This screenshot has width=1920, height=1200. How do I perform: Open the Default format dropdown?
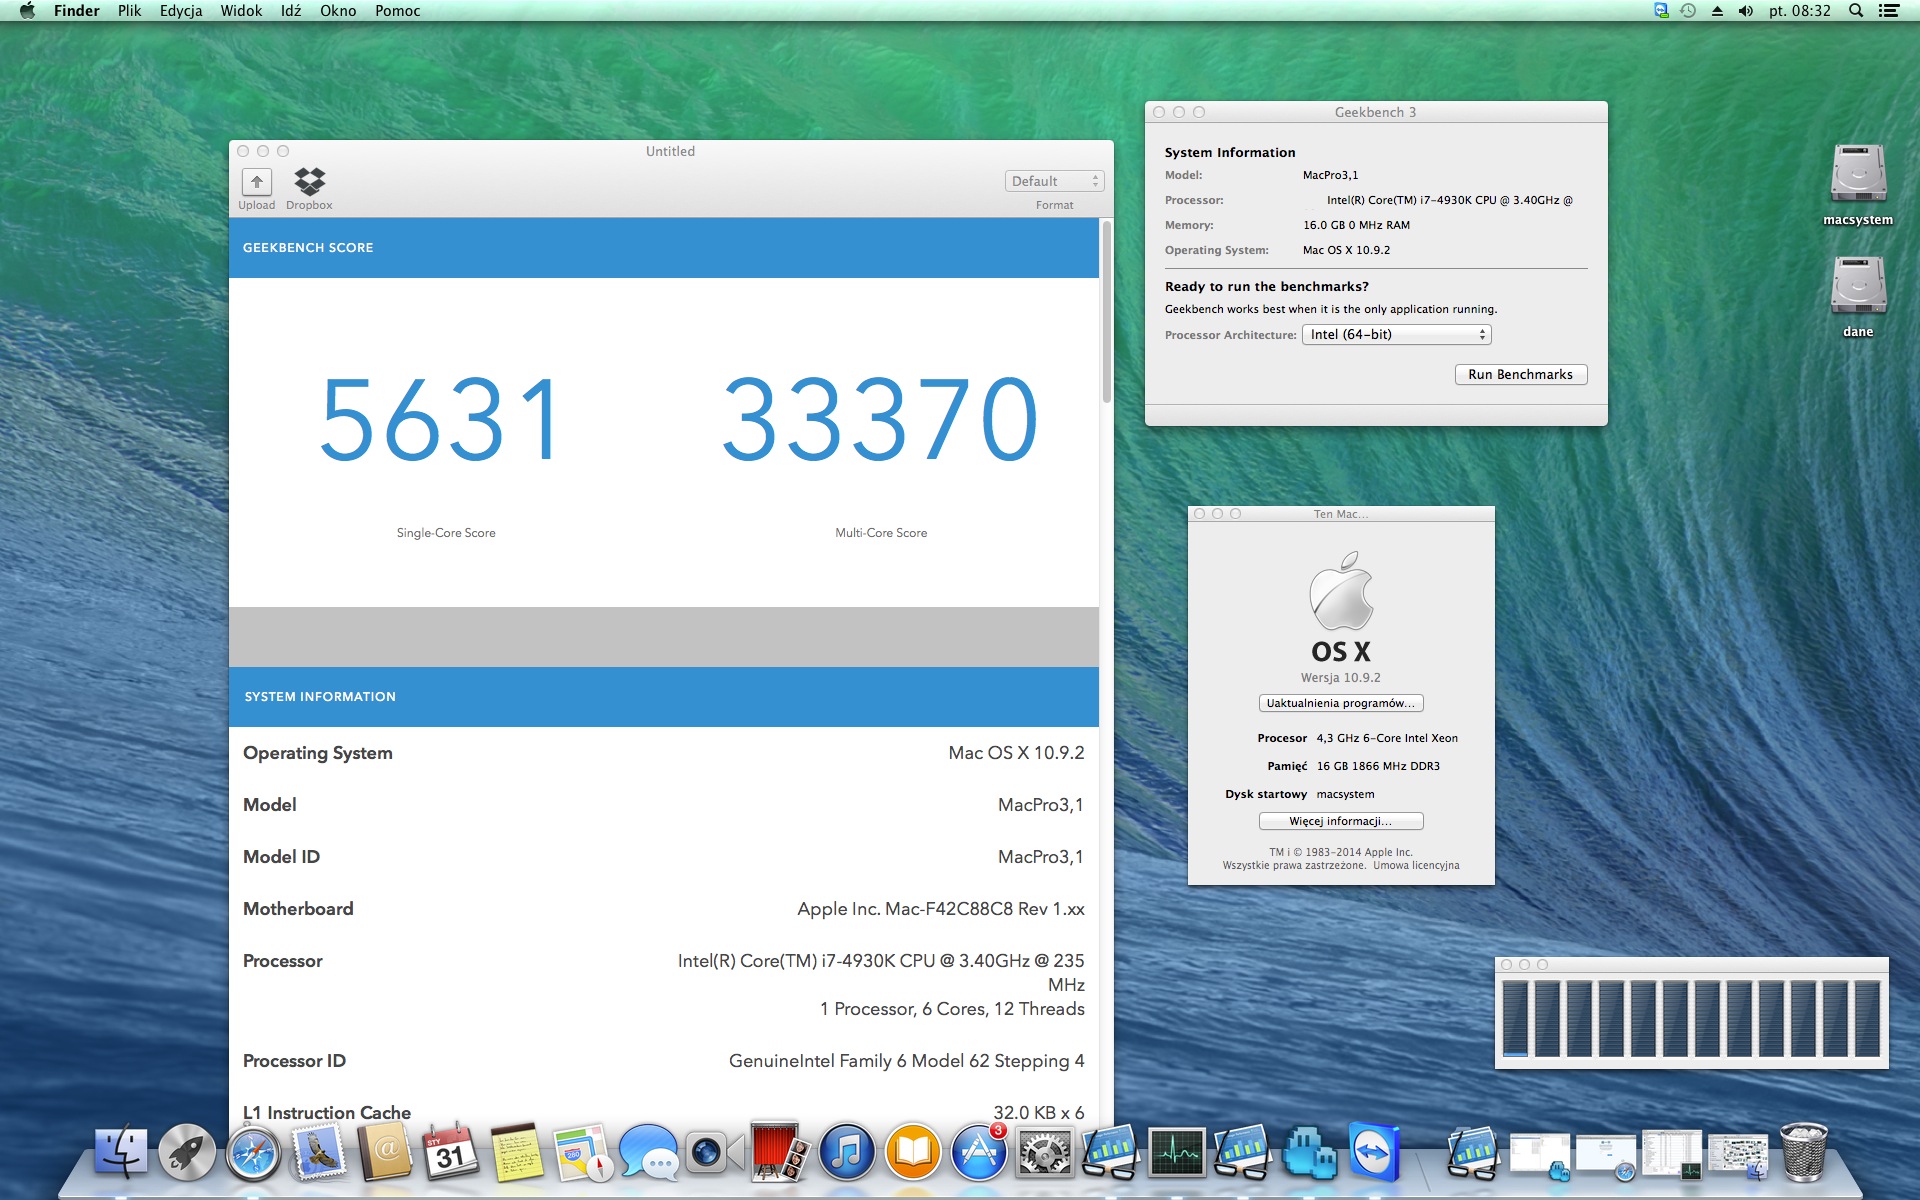click(x=1054, y=181)
